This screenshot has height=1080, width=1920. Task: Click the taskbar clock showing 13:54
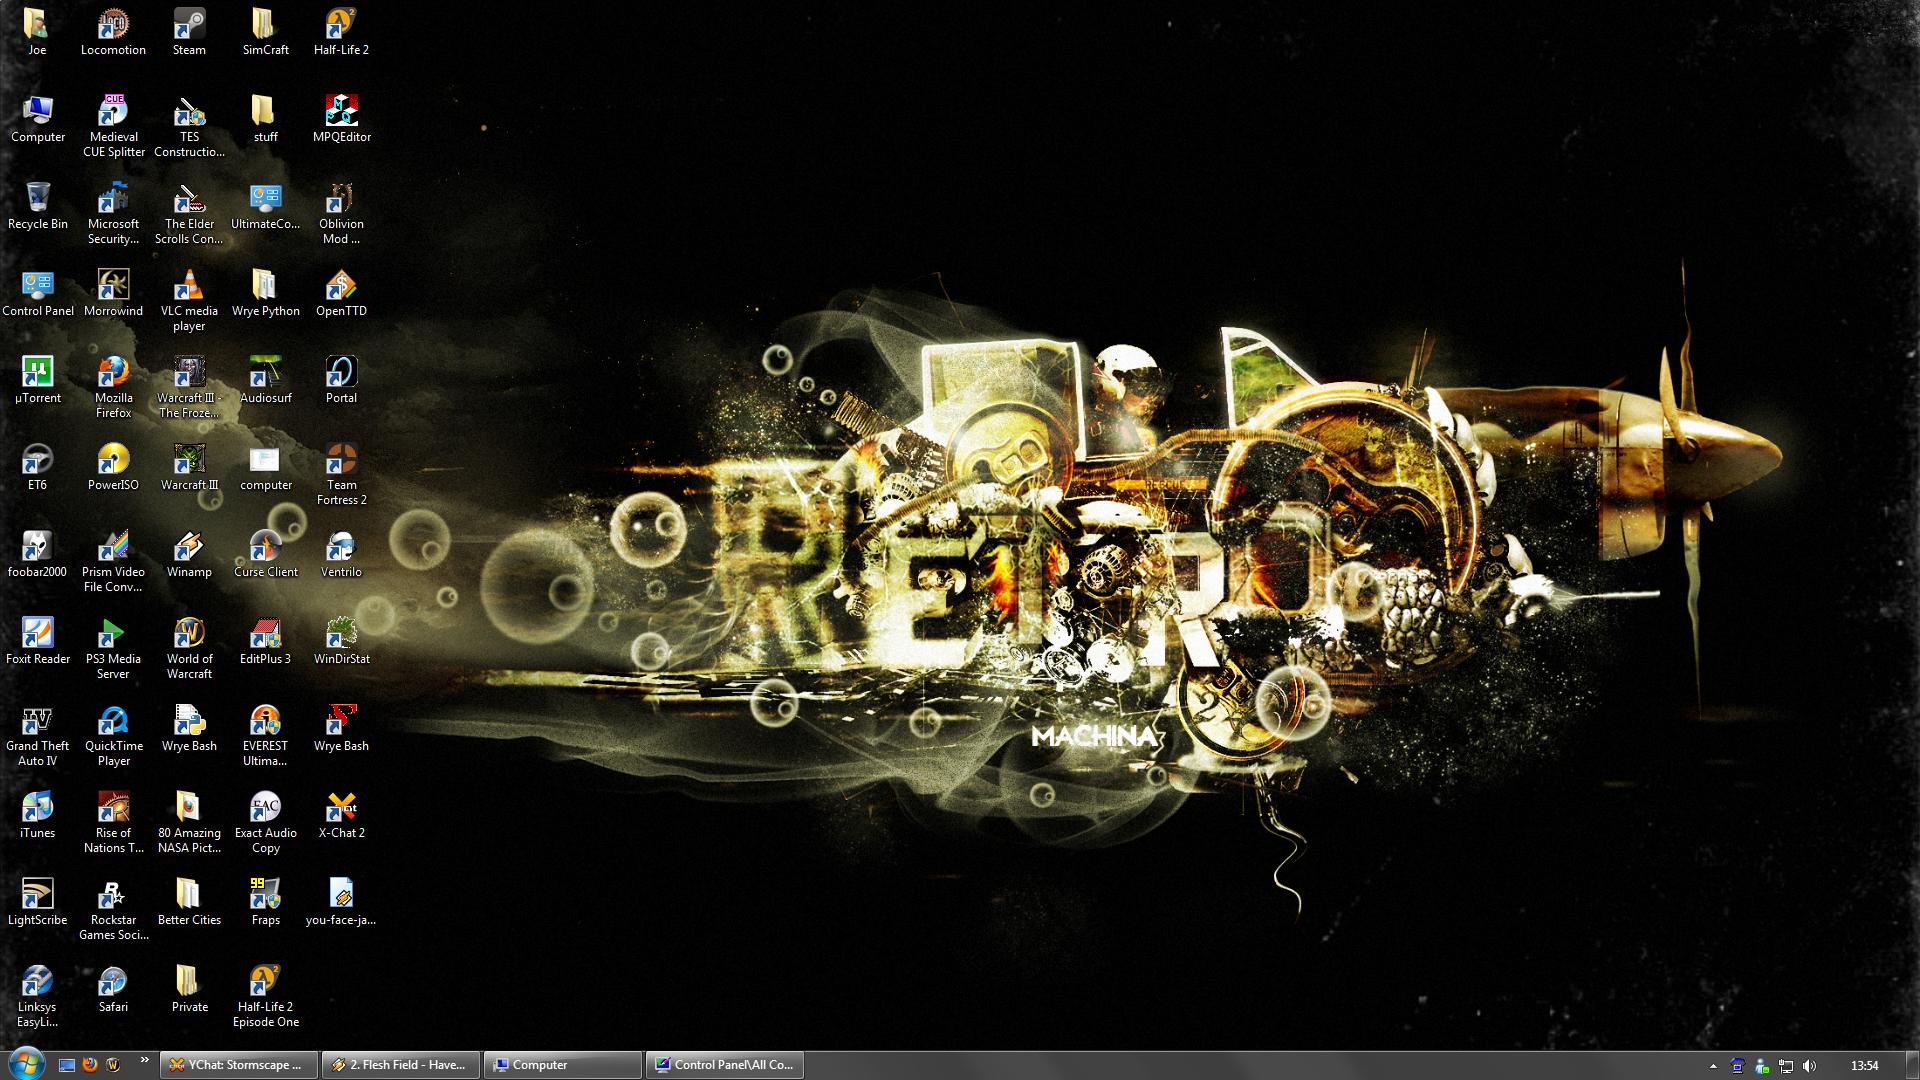[1864, 1066]
